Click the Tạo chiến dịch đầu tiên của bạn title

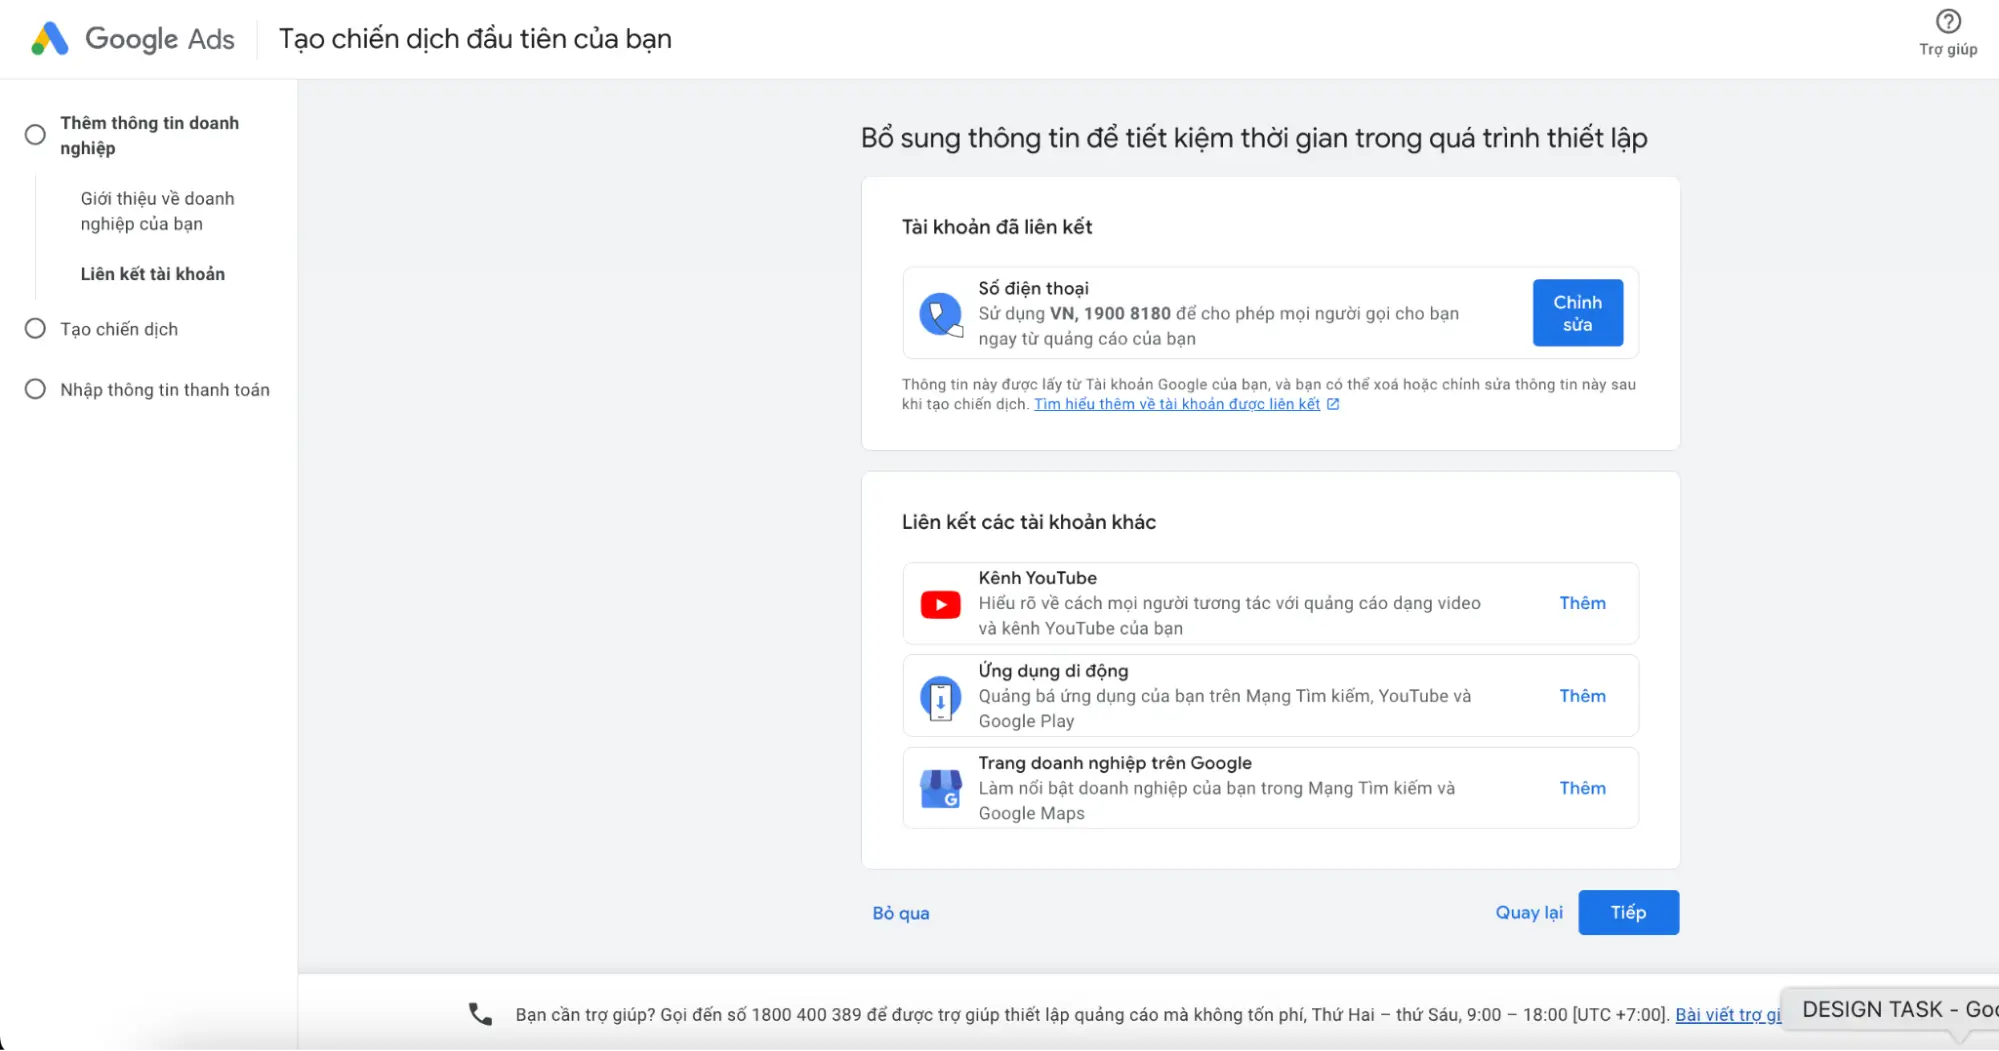(475, 39)
